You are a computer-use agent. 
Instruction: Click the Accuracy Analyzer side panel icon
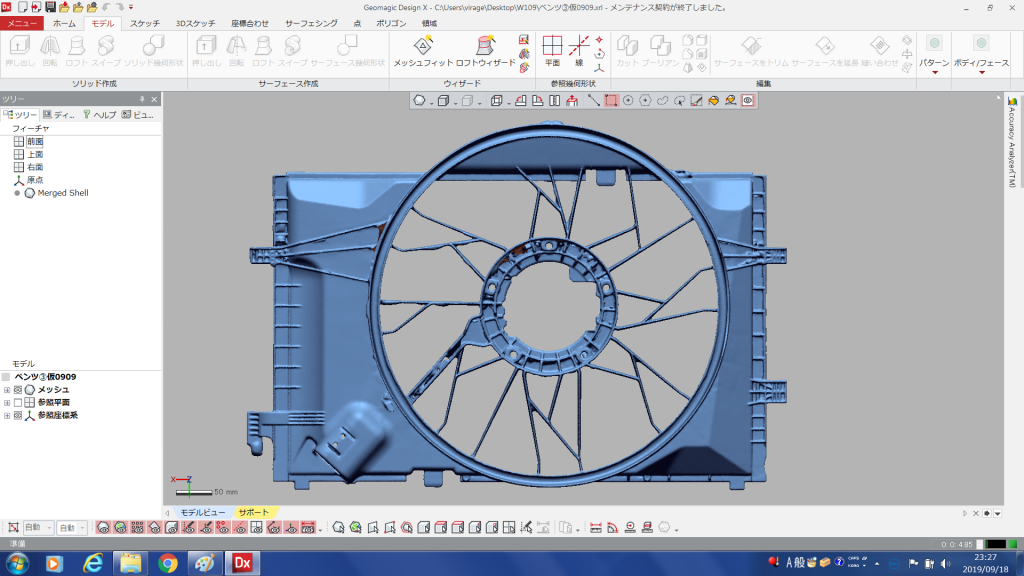[x=1012, y=101]
